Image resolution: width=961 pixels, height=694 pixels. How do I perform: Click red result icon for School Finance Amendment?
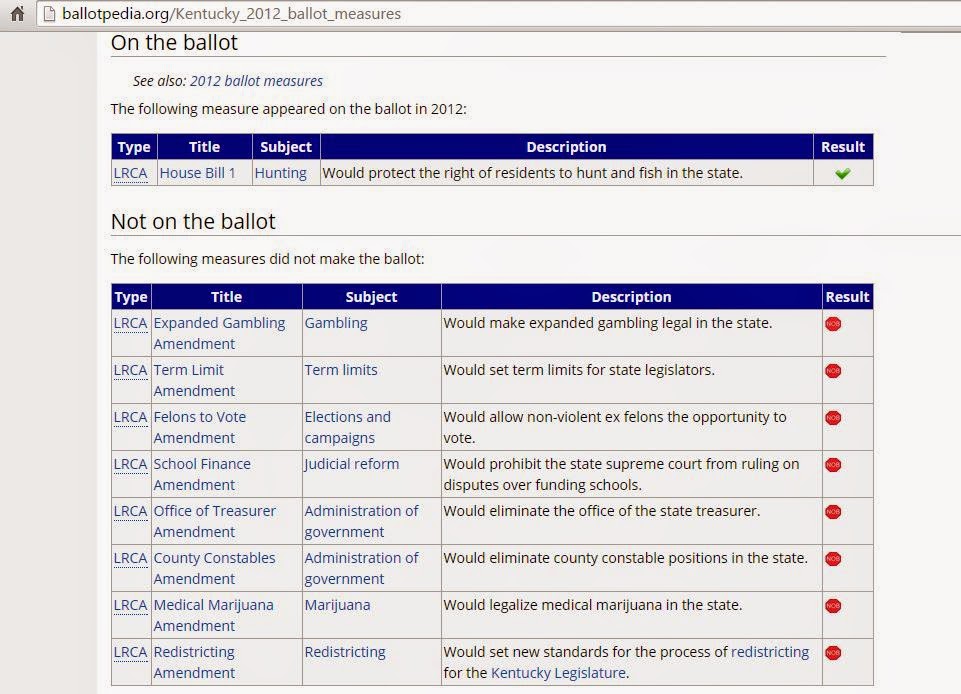pyautogui.click(x=833, y=465)
